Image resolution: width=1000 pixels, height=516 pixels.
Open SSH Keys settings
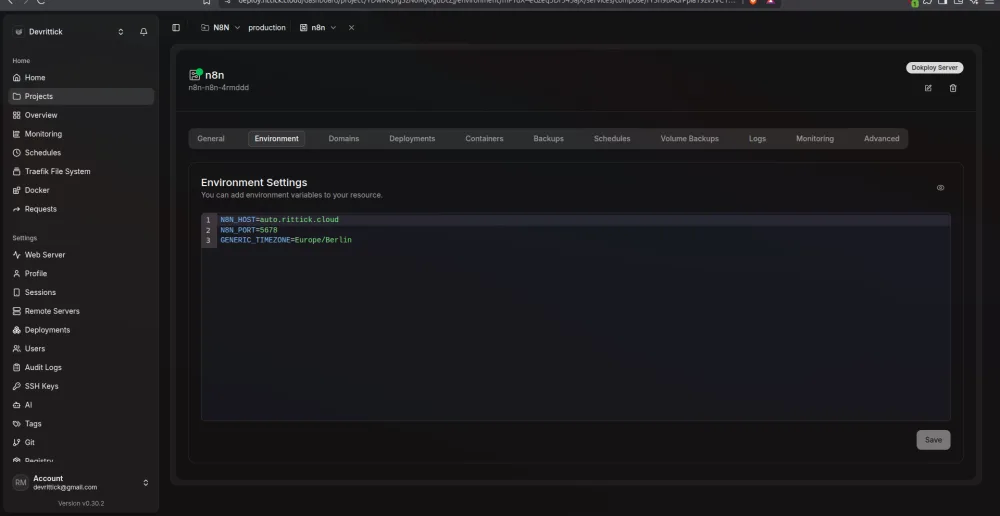coord(81,387)
